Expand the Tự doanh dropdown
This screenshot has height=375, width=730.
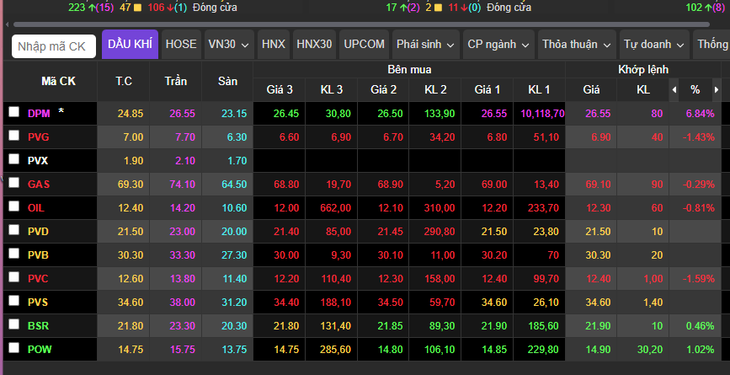pos(654,45)
